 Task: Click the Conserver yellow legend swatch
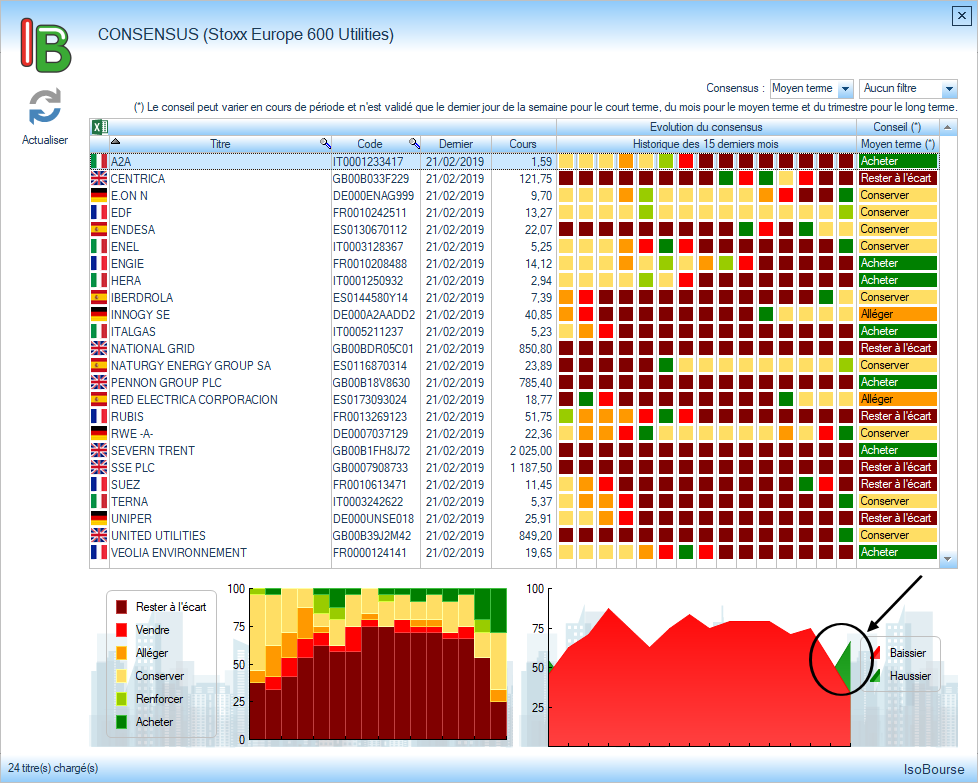point(122,676)
